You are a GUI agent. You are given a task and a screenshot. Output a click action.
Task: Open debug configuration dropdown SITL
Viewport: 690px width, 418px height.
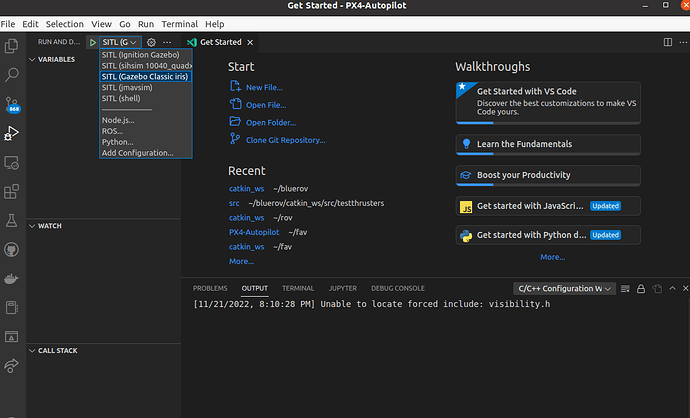[x=120, y=42]
